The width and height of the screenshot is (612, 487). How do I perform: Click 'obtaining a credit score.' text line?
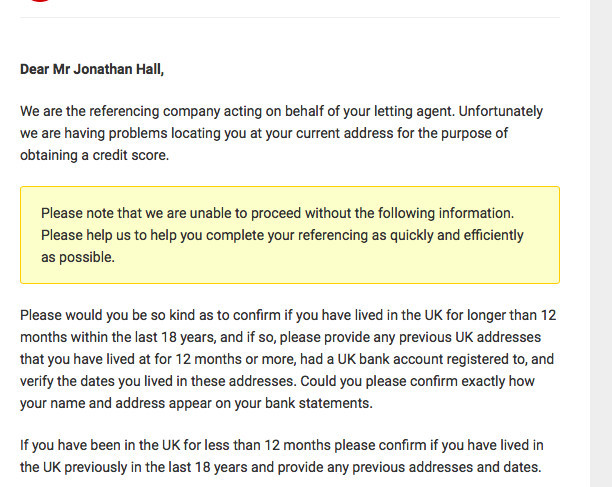(x=94, y=155)
